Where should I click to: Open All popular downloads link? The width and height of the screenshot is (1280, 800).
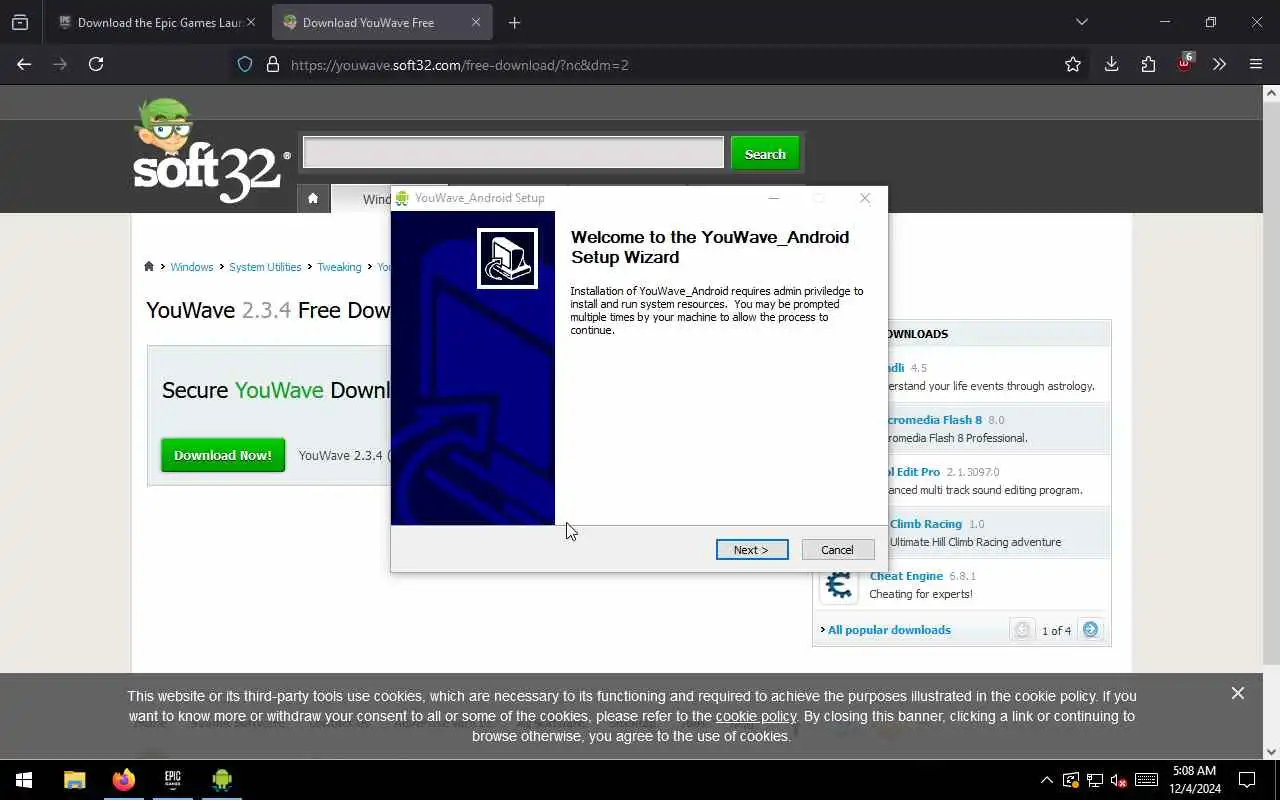[x=889, y=630]
